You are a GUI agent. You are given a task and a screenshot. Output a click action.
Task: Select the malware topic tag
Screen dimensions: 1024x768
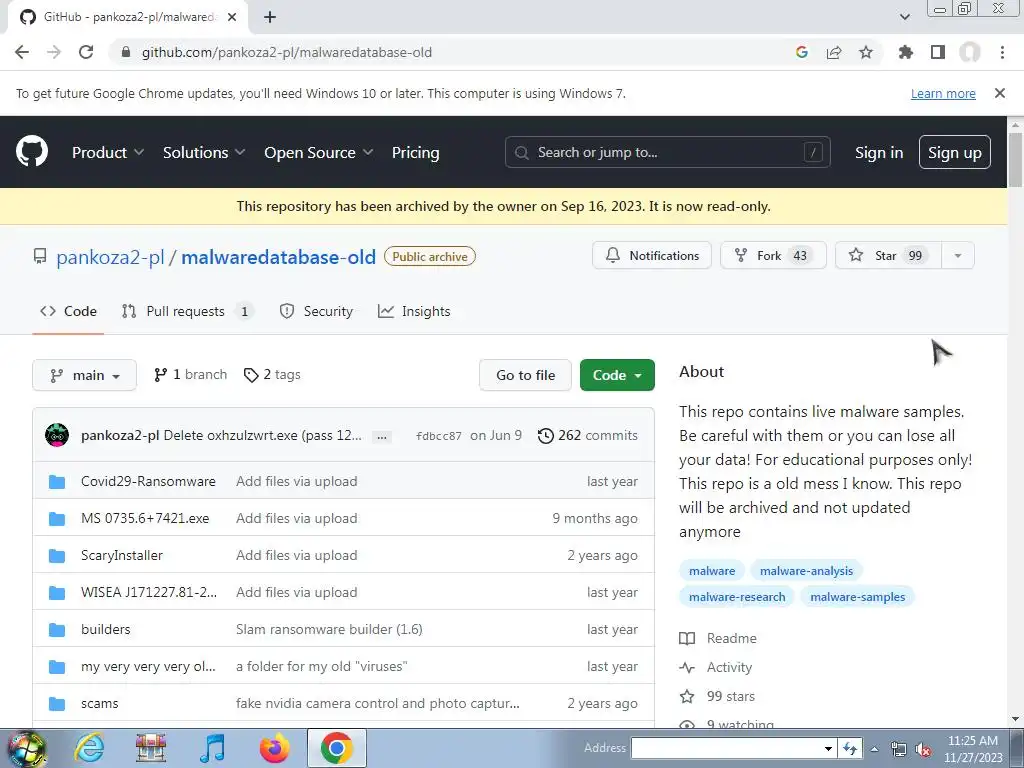[x=712, y=571]
